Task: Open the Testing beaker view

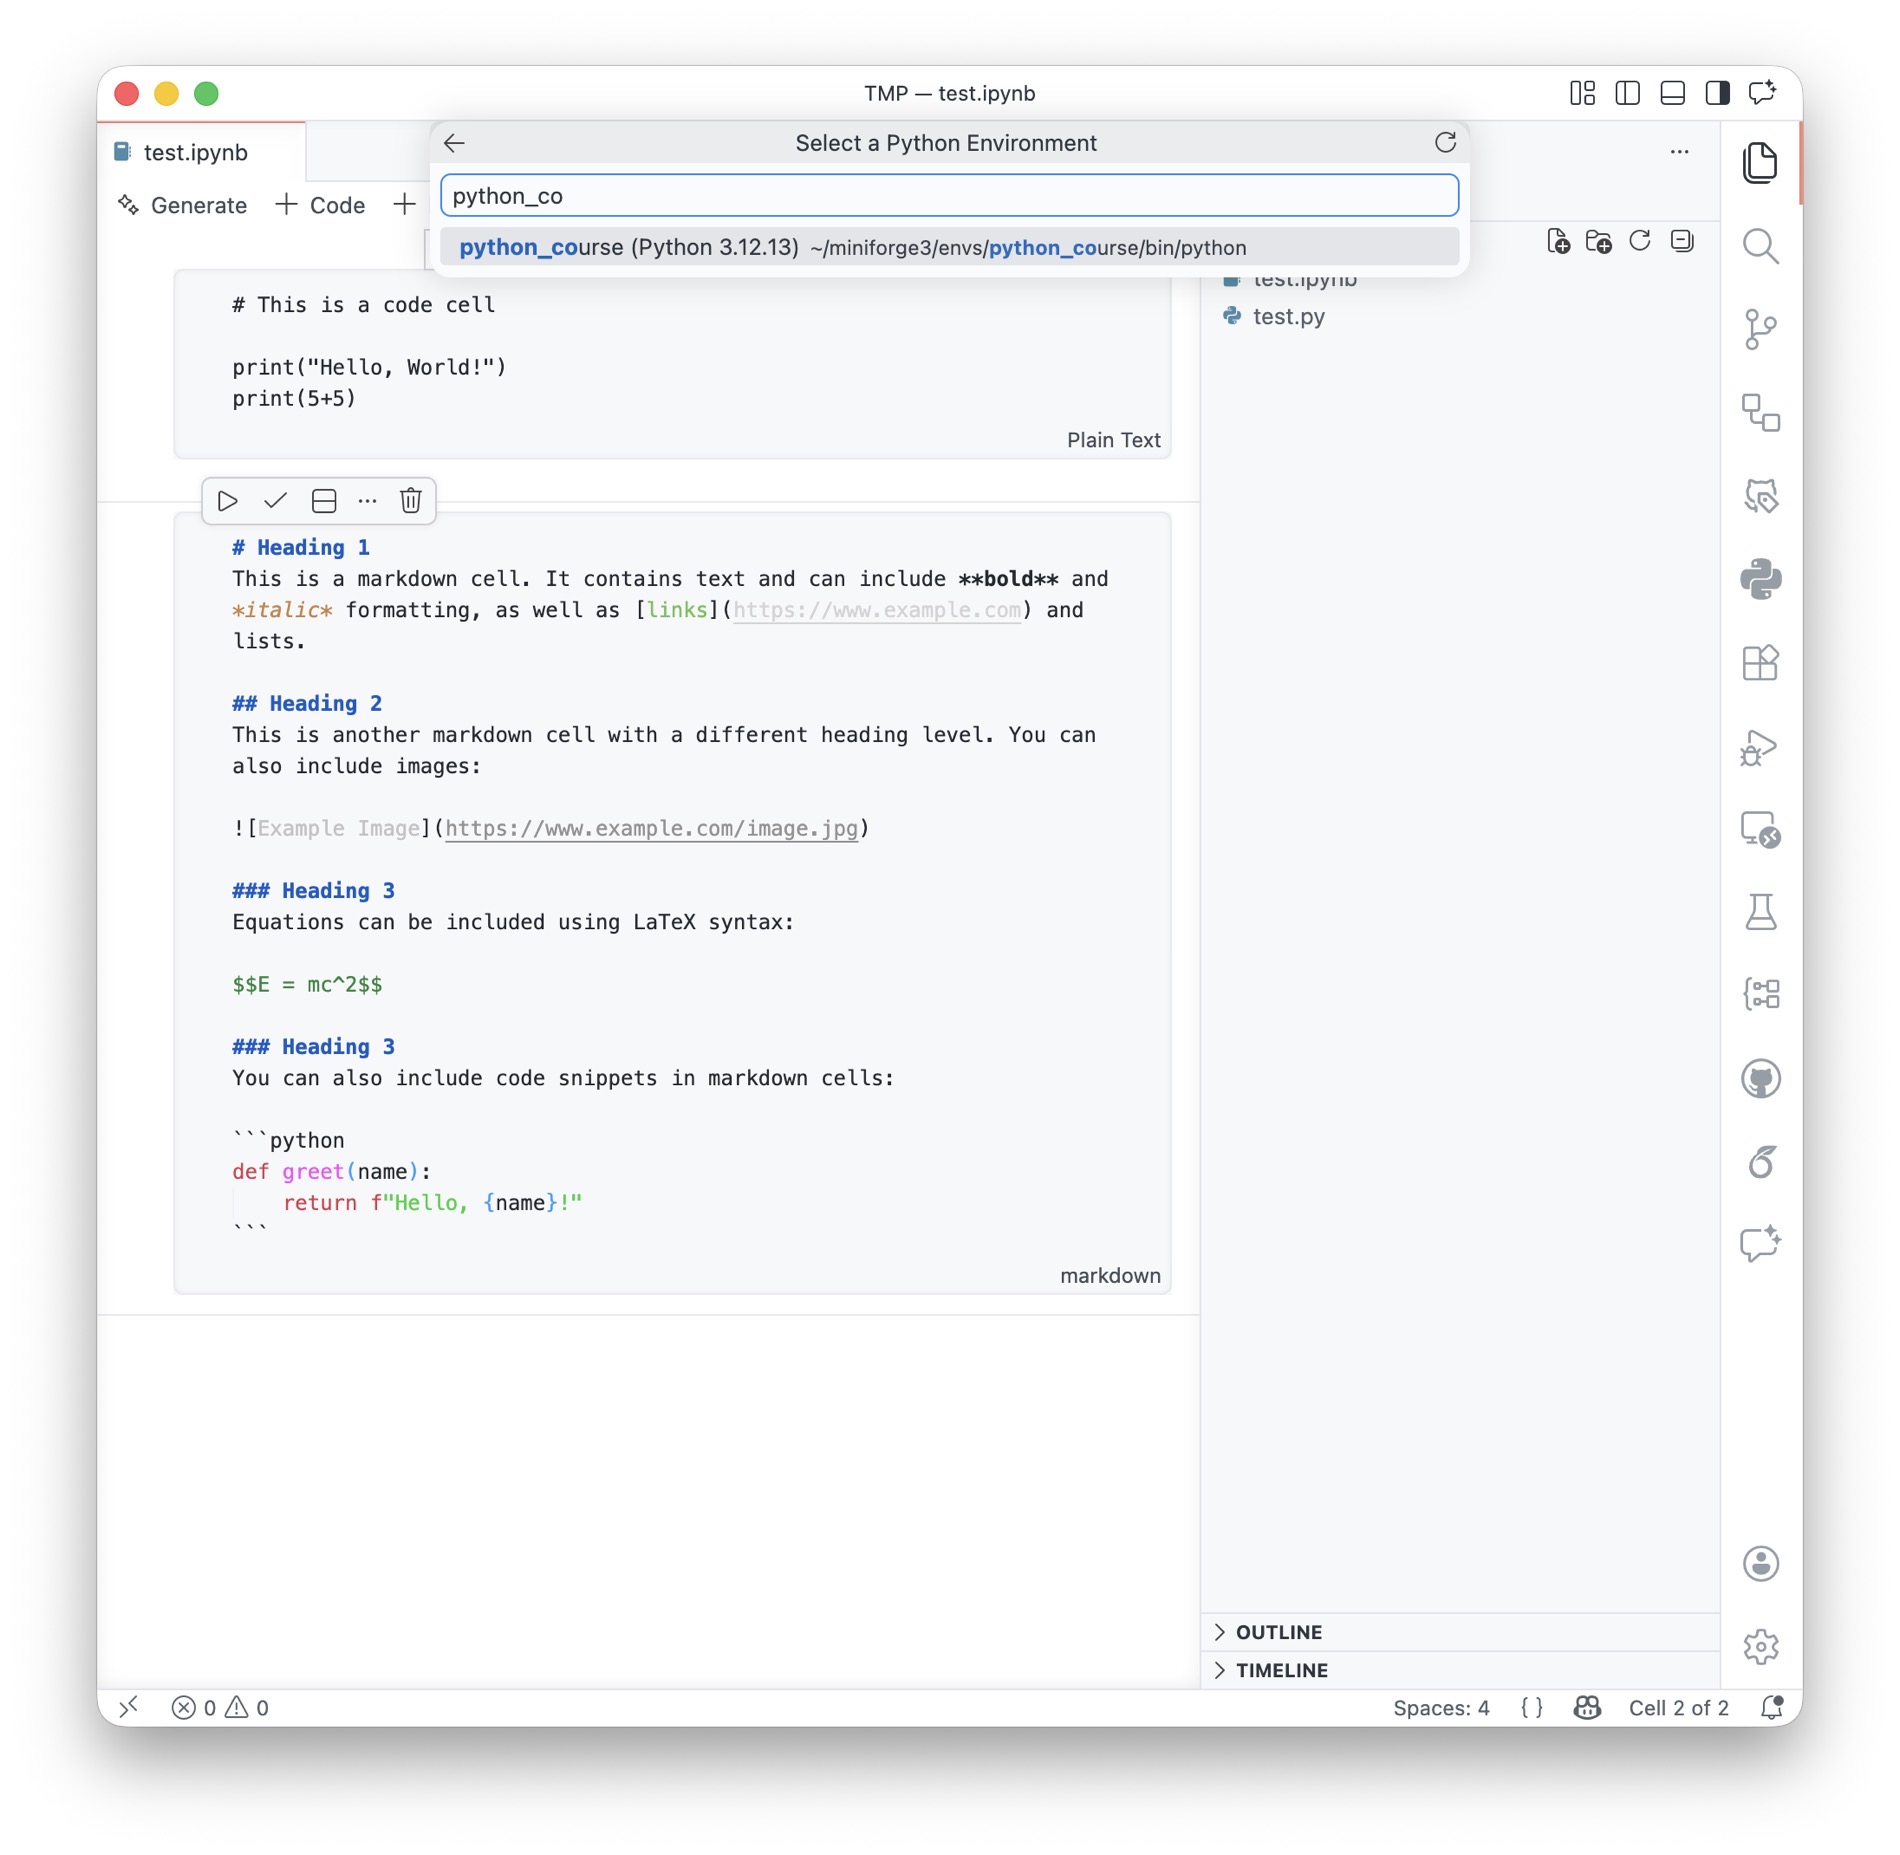Action: point(1759,912)
